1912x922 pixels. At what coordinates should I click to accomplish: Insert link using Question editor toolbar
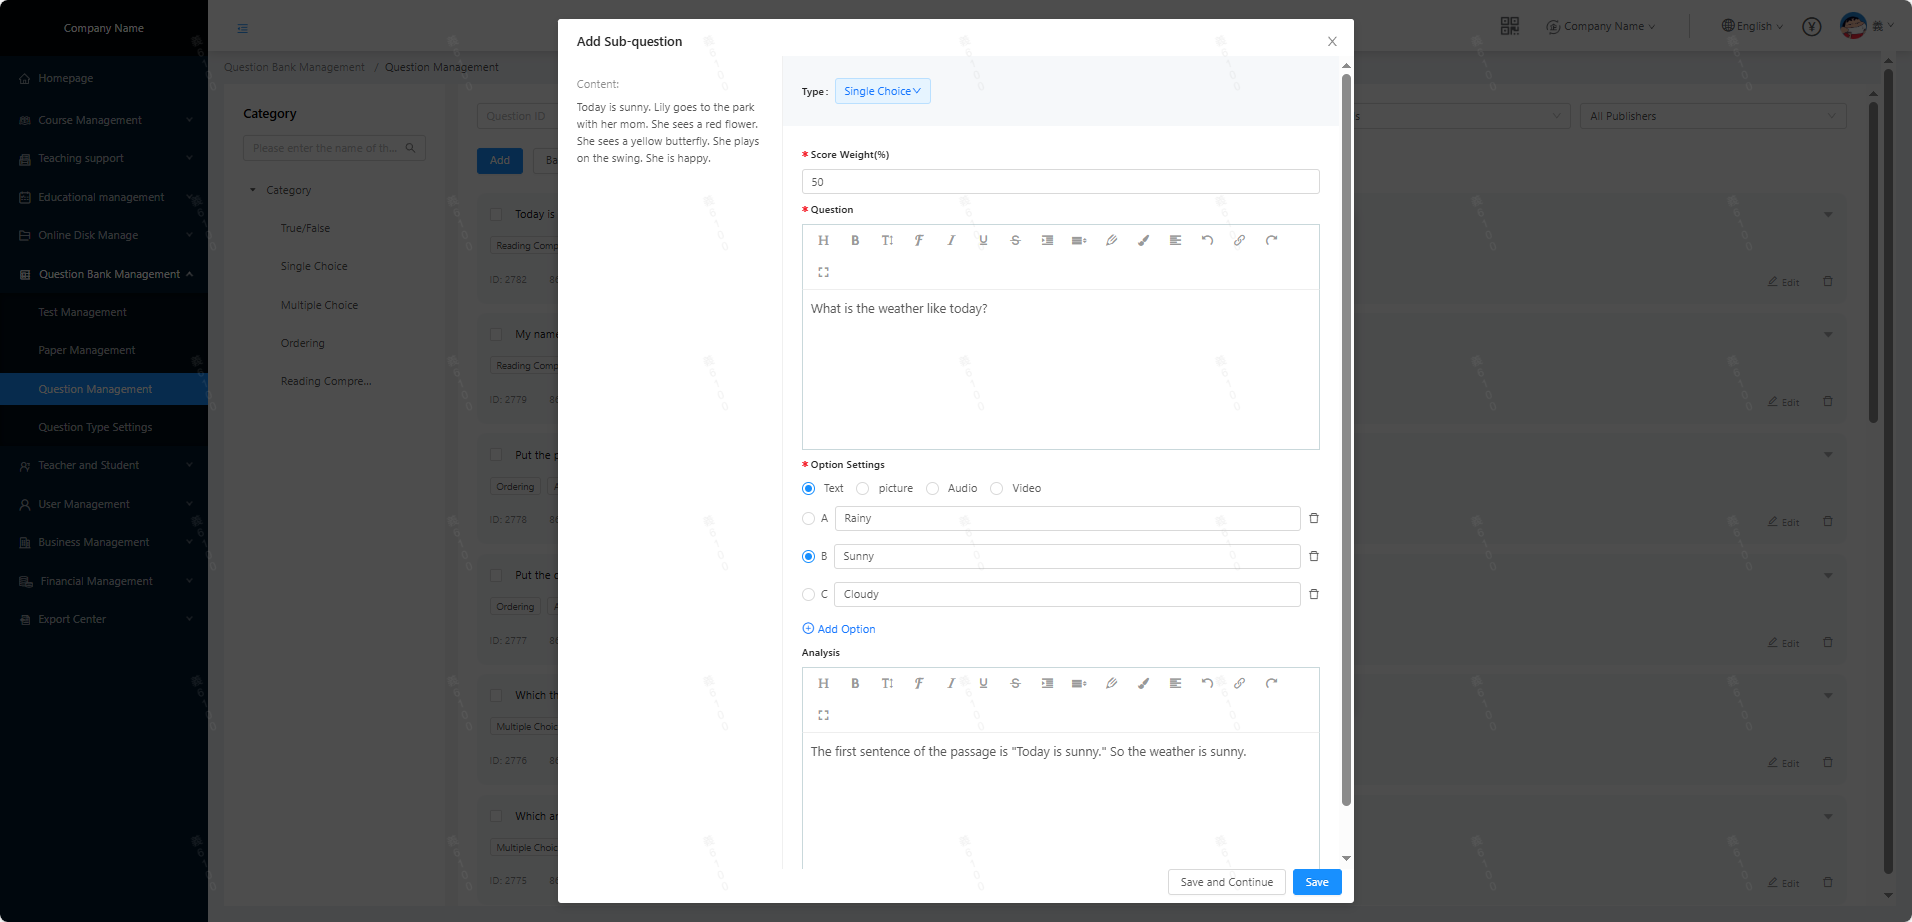pyautogui.click(x=1239, y=240)
